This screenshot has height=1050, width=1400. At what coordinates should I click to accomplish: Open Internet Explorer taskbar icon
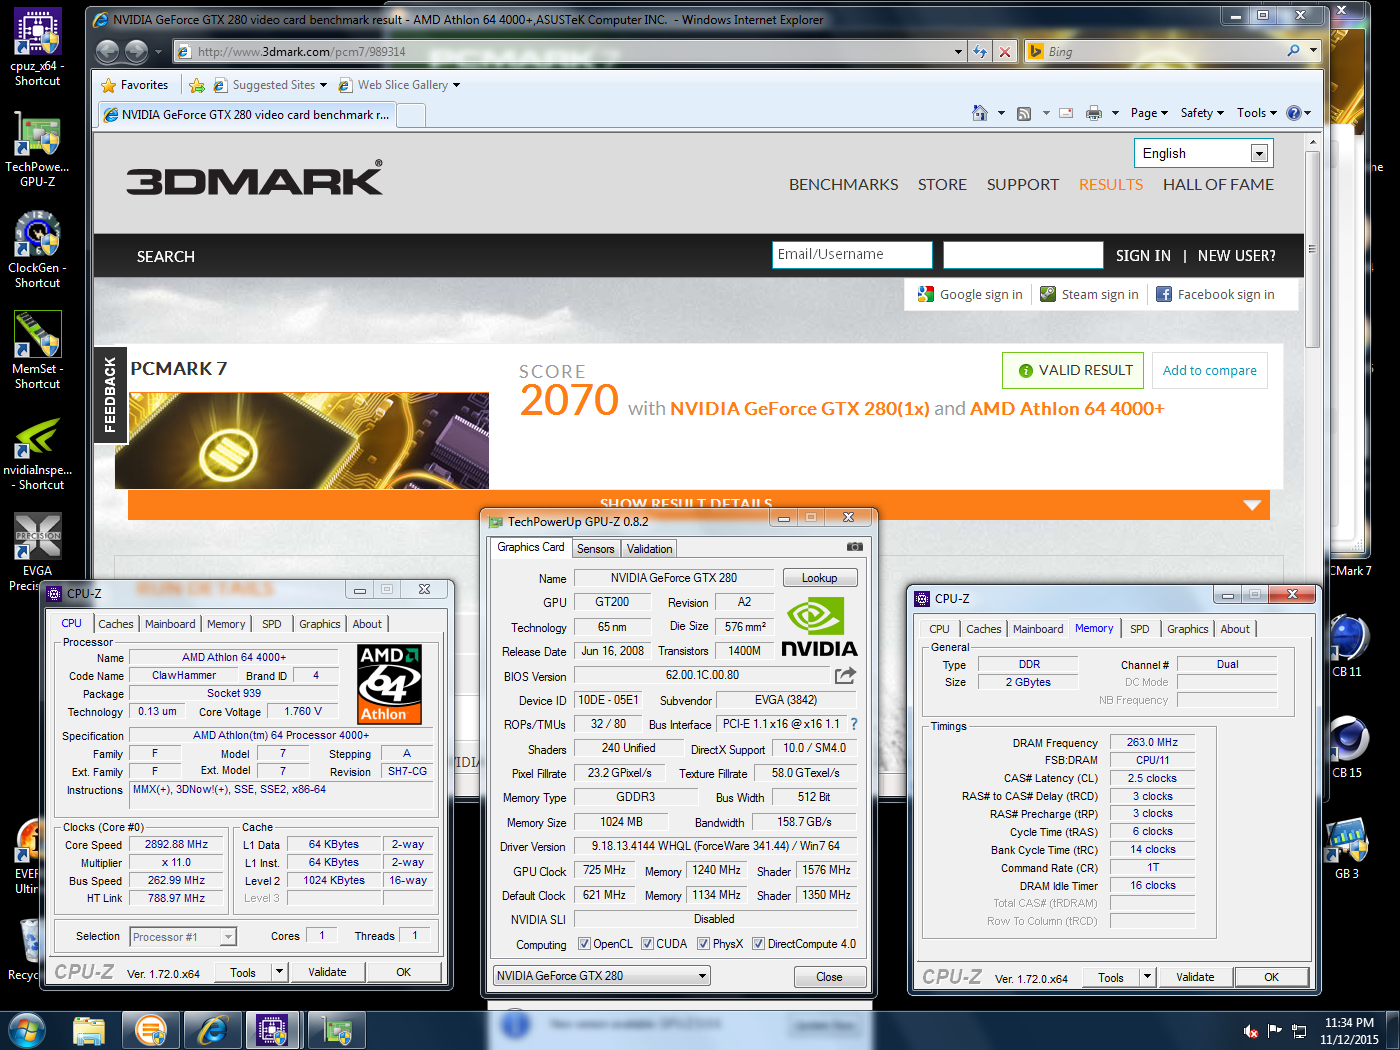(213, 1030)
